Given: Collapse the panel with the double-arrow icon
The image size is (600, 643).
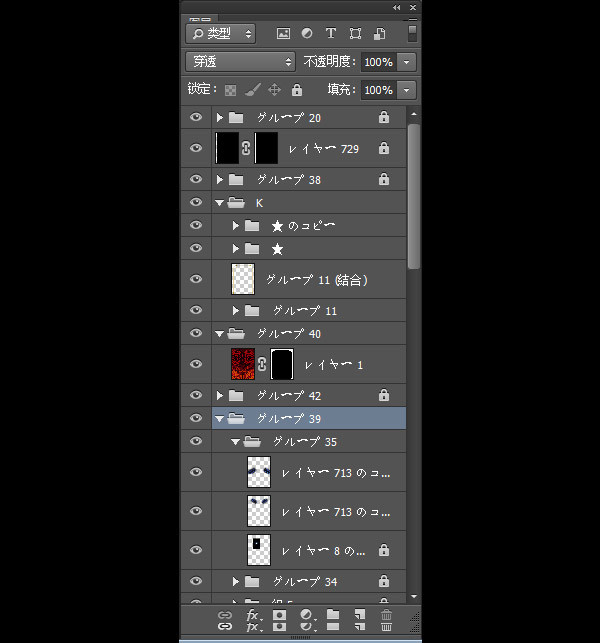Looking at the screenshot, I should [x=396, y=7].
